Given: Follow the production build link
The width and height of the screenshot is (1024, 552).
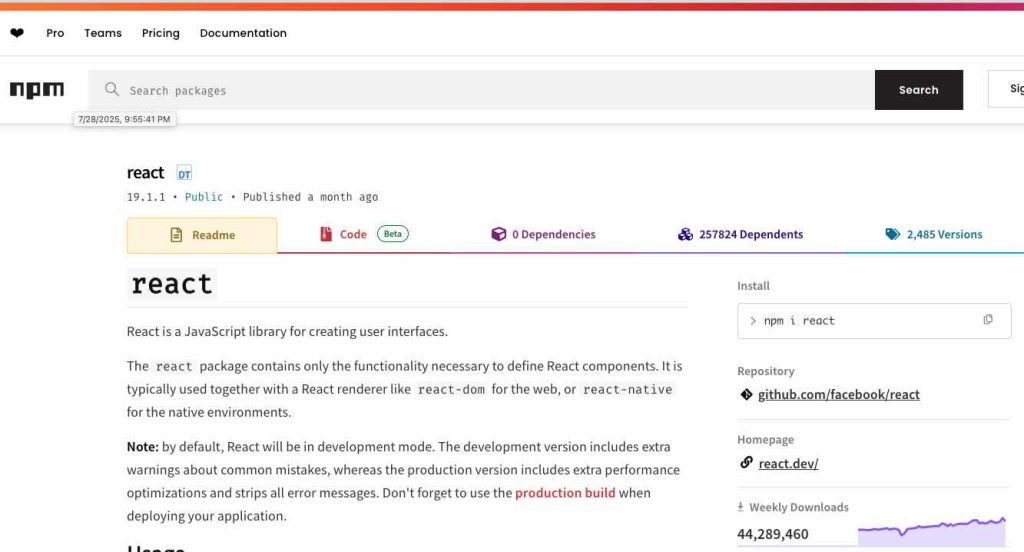Looking at the screenshot, I should [x=565, y=493].
